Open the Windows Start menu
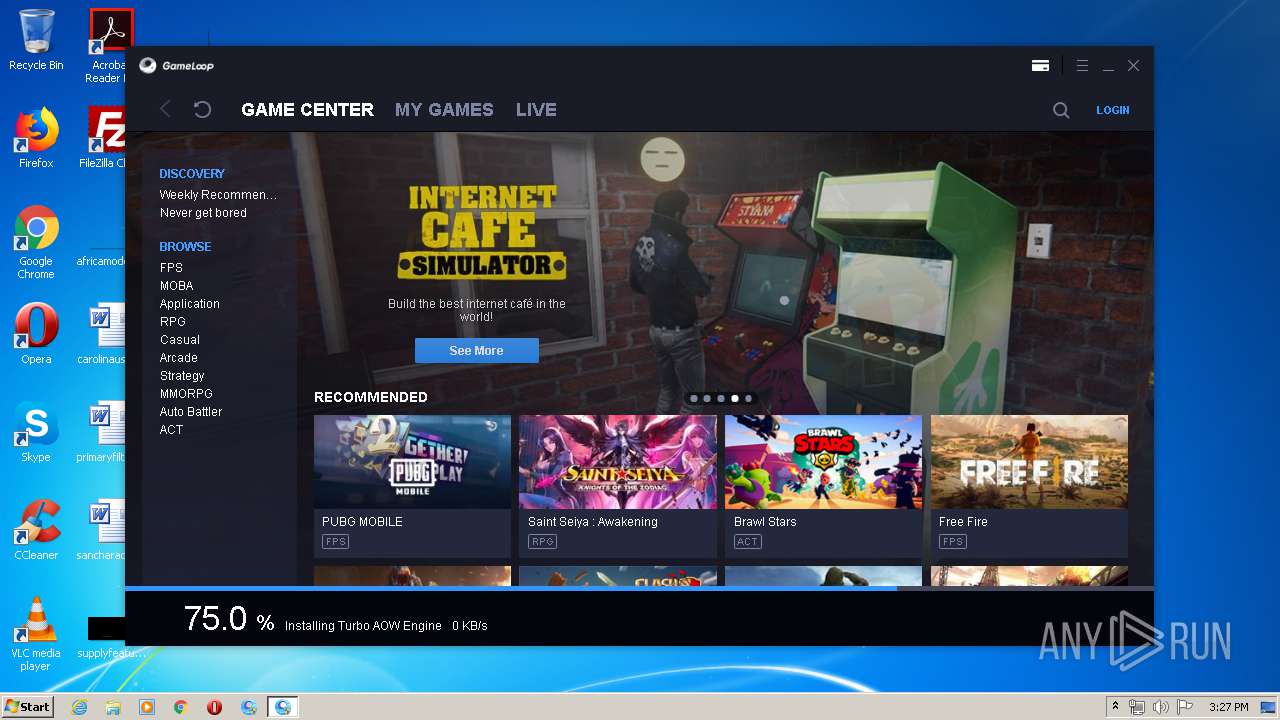The width and height of the screenshot is (1280, 720). coord(27,707)
